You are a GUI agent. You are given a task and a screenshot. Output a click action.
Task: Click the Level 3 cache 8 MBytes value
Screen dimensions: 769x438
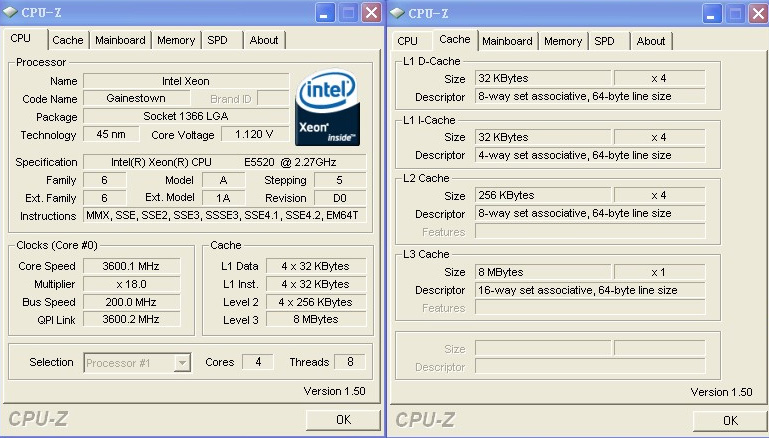tap(316, 319)
